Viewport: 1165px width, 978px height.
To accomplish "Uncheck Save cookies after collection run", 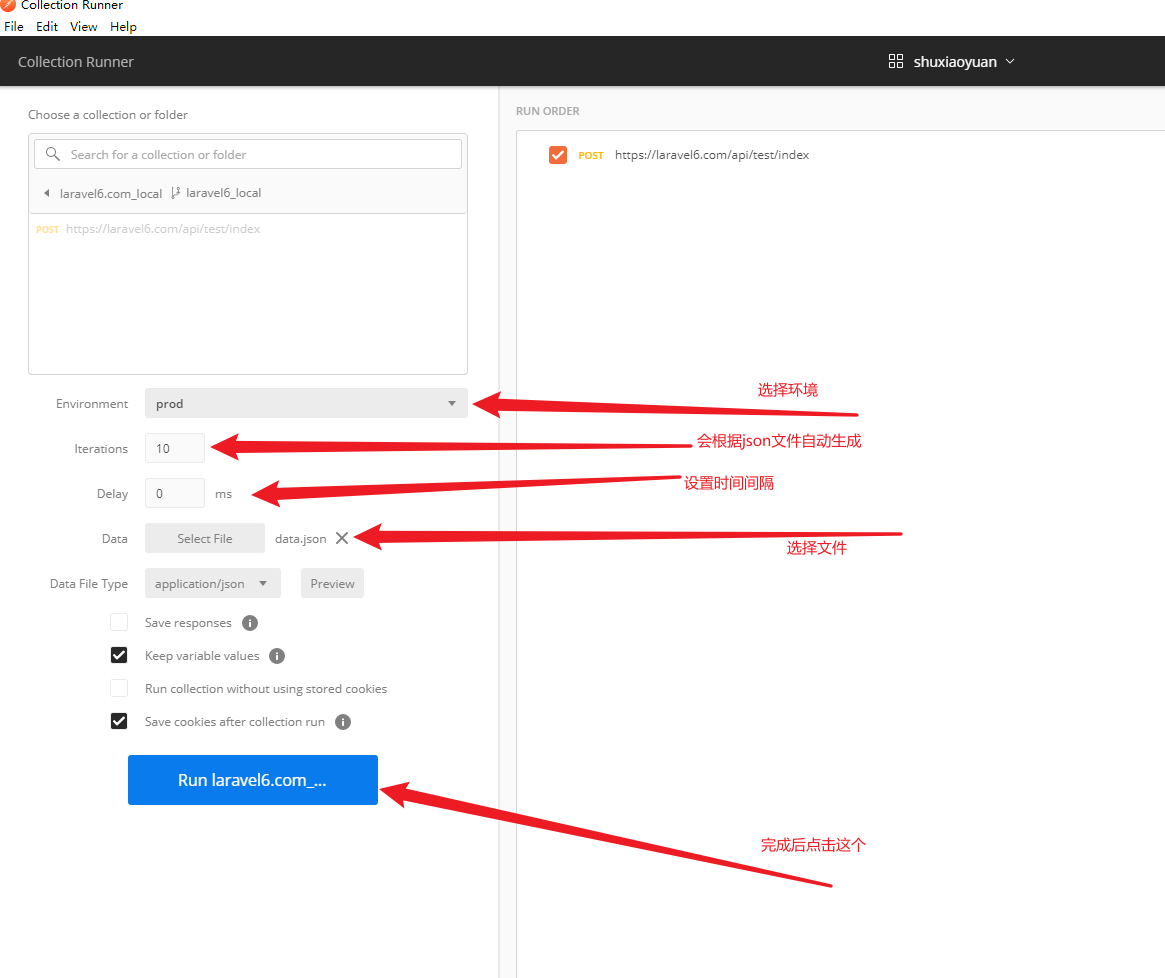I will (119, 721).
